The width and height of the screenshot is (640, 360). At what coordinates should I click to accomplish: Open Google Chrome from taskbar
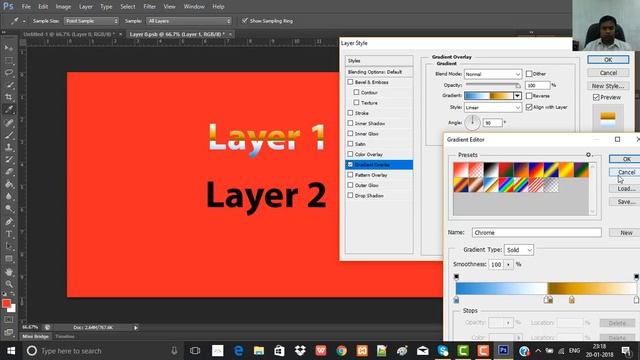tap(341, 351)
